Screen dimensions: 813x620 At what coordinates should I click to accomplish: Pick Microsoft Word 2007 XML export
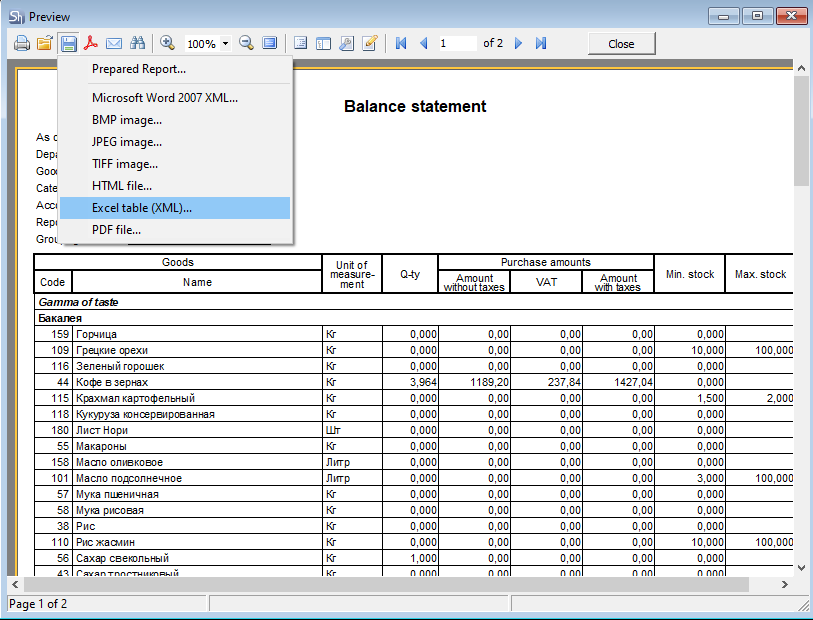164,98
